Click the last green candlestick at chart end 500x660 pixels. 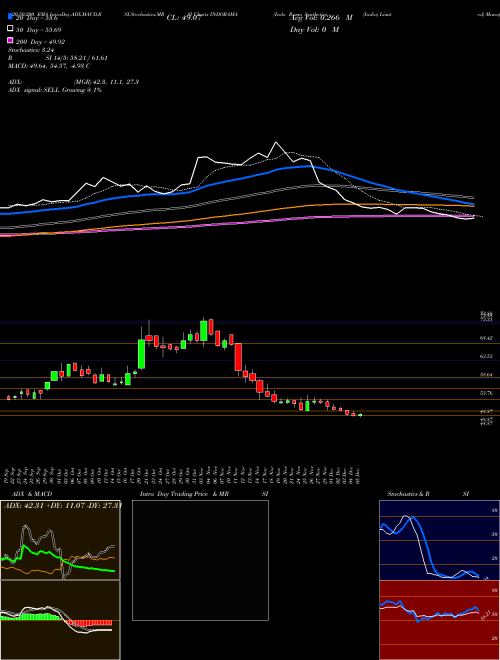(x=360, y=415)
